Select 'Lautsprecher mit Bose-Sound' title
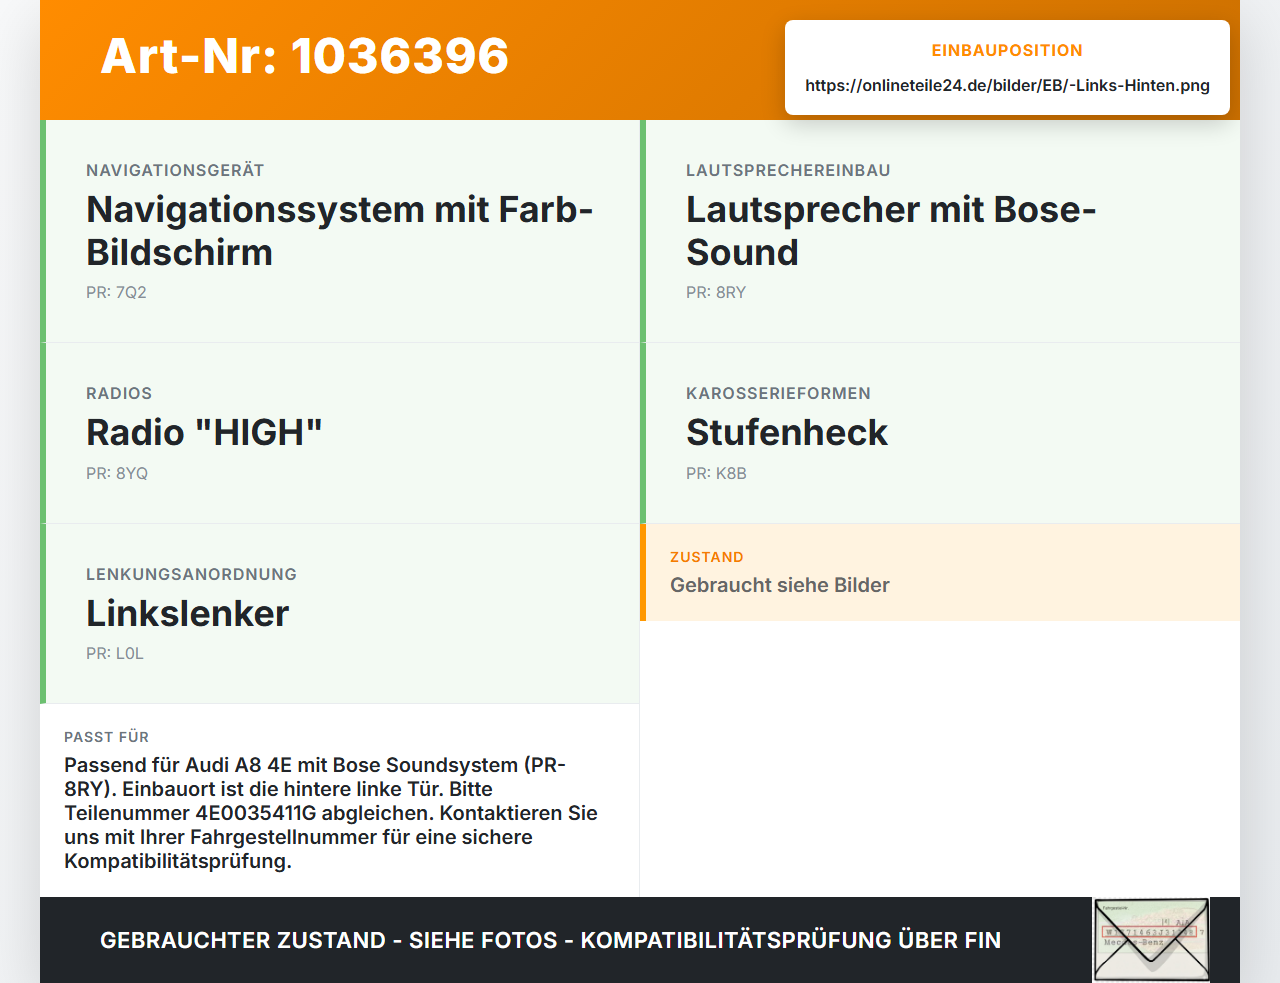Screen dimensions: 1280x983 coord(891,231)
